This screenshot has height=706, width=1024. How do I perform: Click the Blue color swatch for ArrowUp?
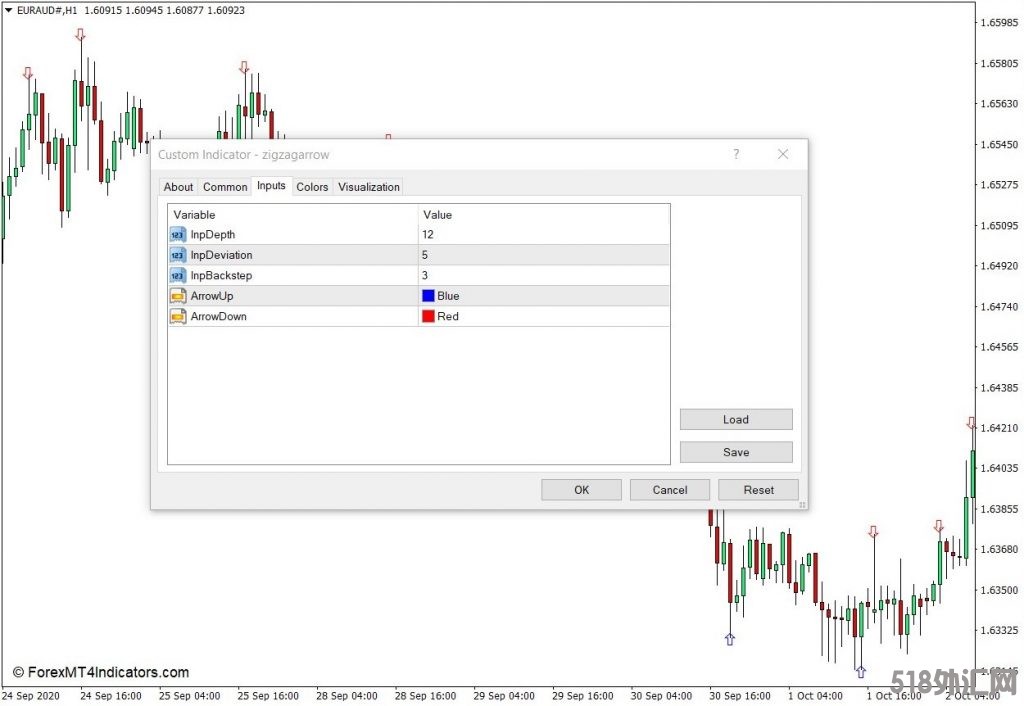point(428,296)
